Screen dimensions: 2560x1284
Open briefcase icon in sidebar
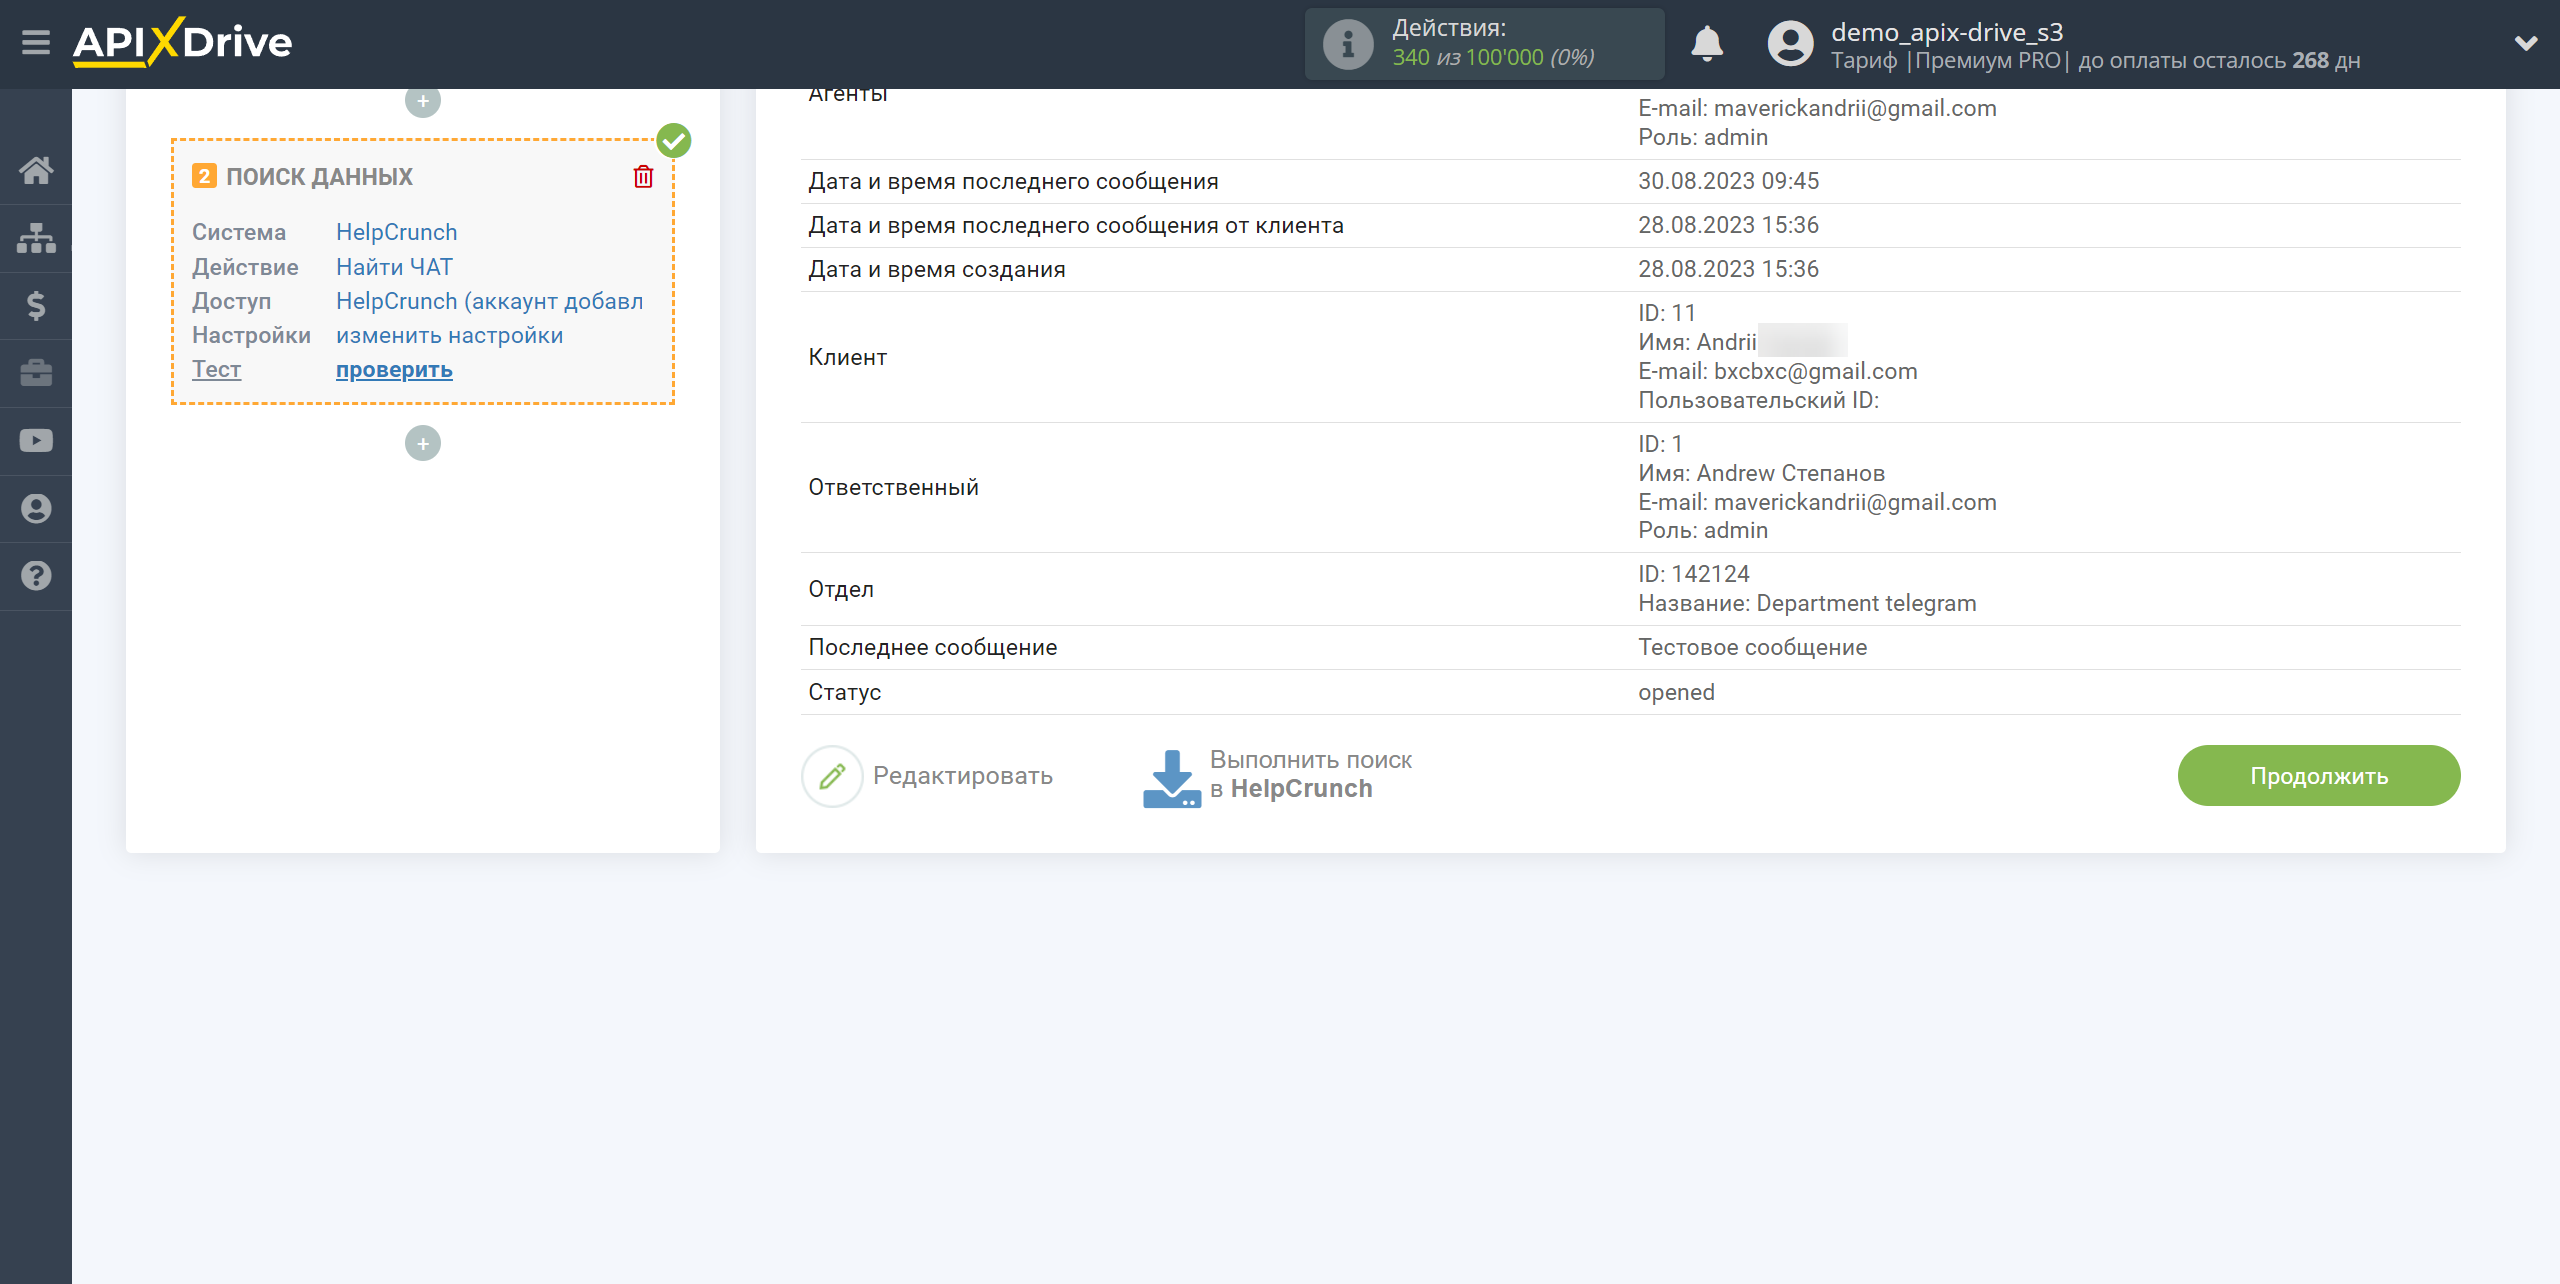(36, 373)
